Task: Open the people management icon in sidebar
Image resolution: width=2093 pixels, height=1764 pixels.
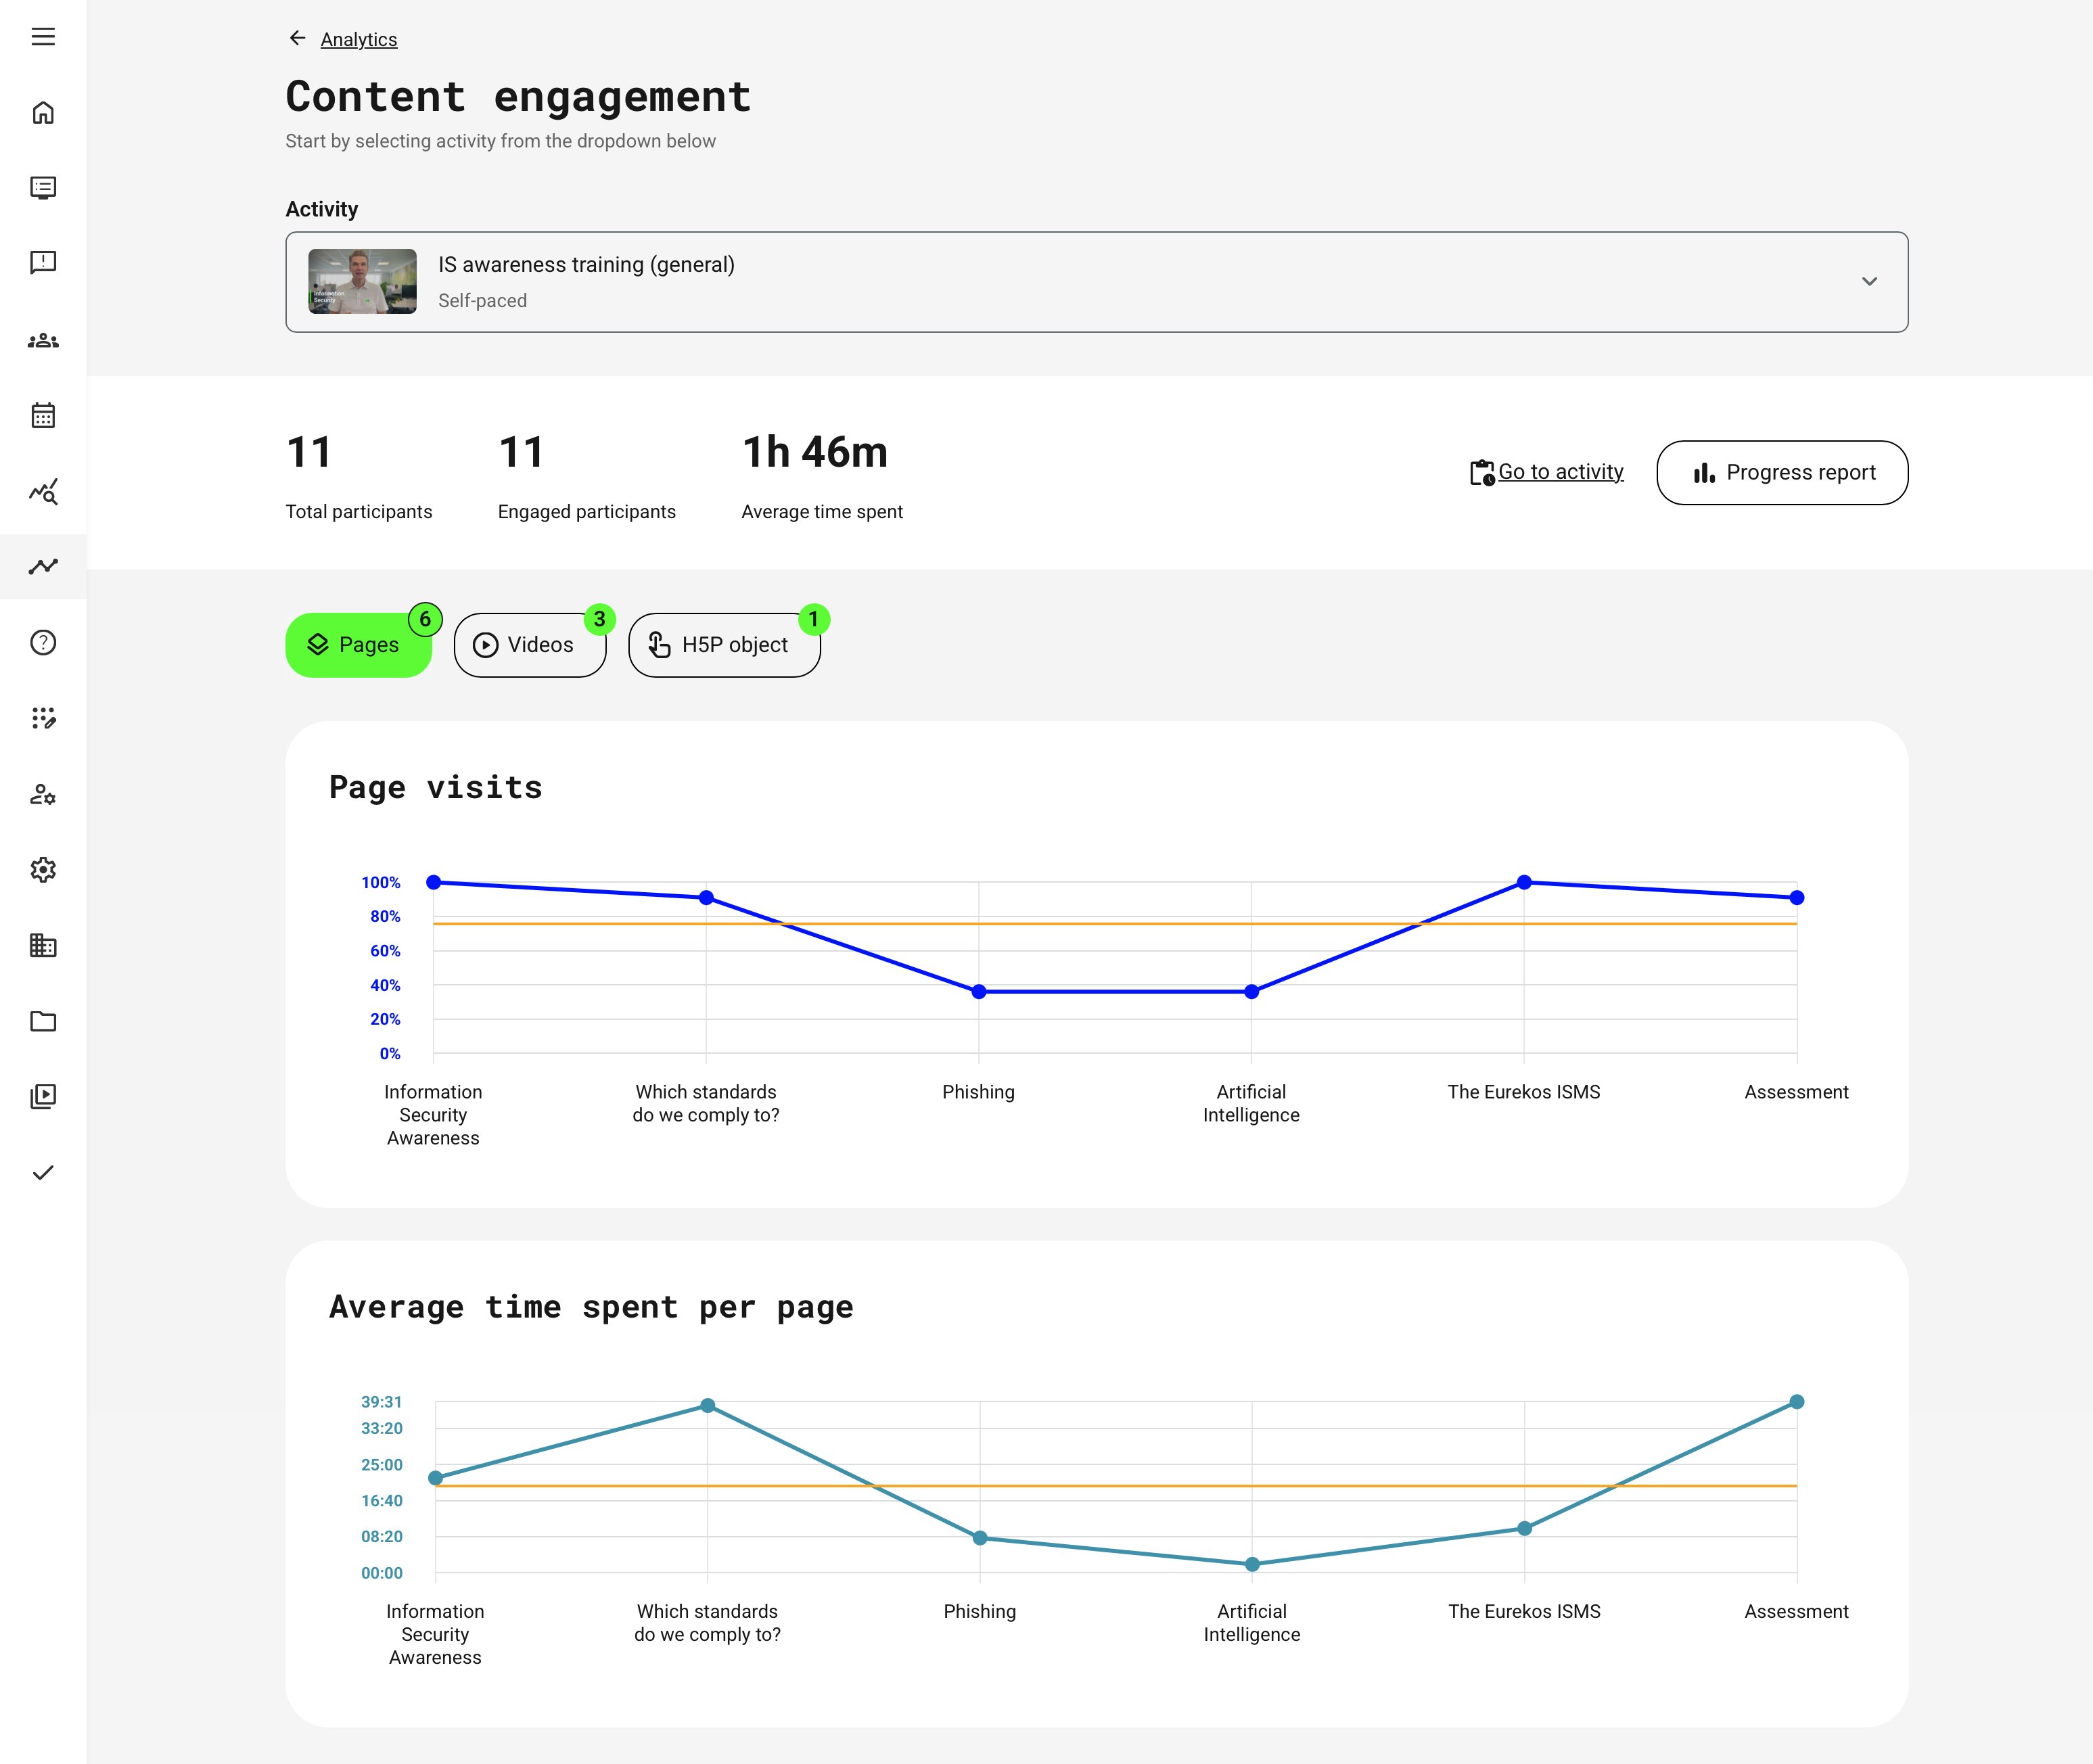Action: 43,340
